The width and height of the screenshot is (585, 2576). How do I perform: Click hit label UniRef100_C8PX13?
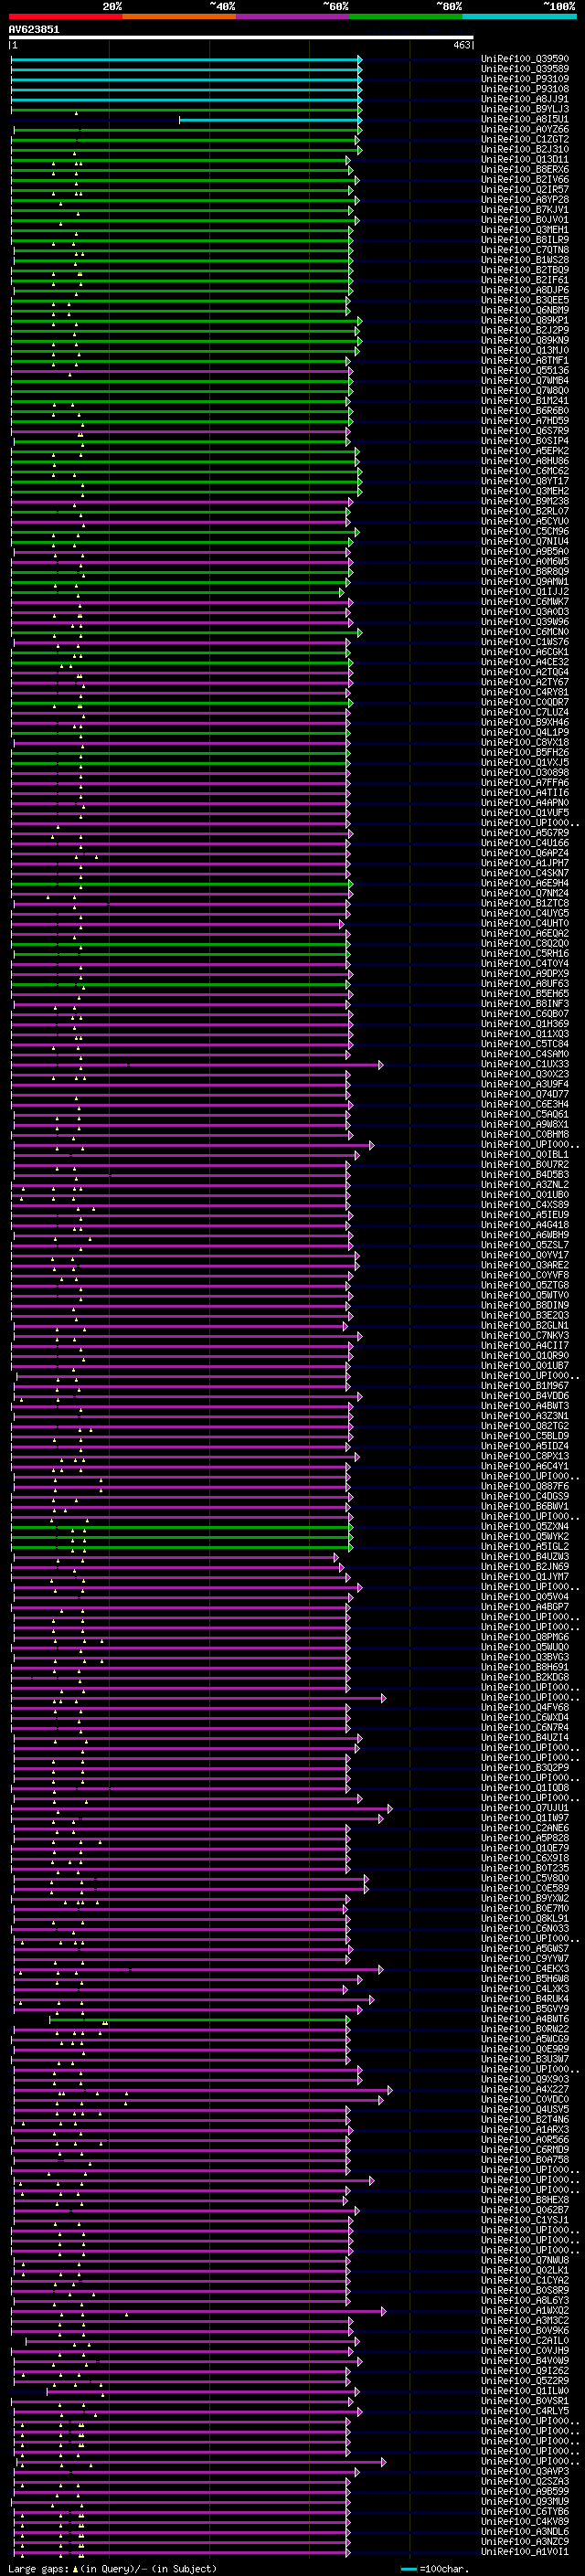525,1455
